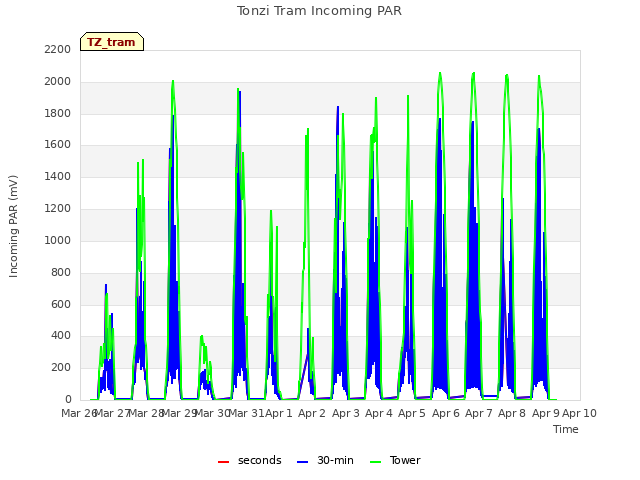The width and height of the screenshot is (640, 480).
Task: Click the 1000 y-axis tick label
Action: pos(58,240)
